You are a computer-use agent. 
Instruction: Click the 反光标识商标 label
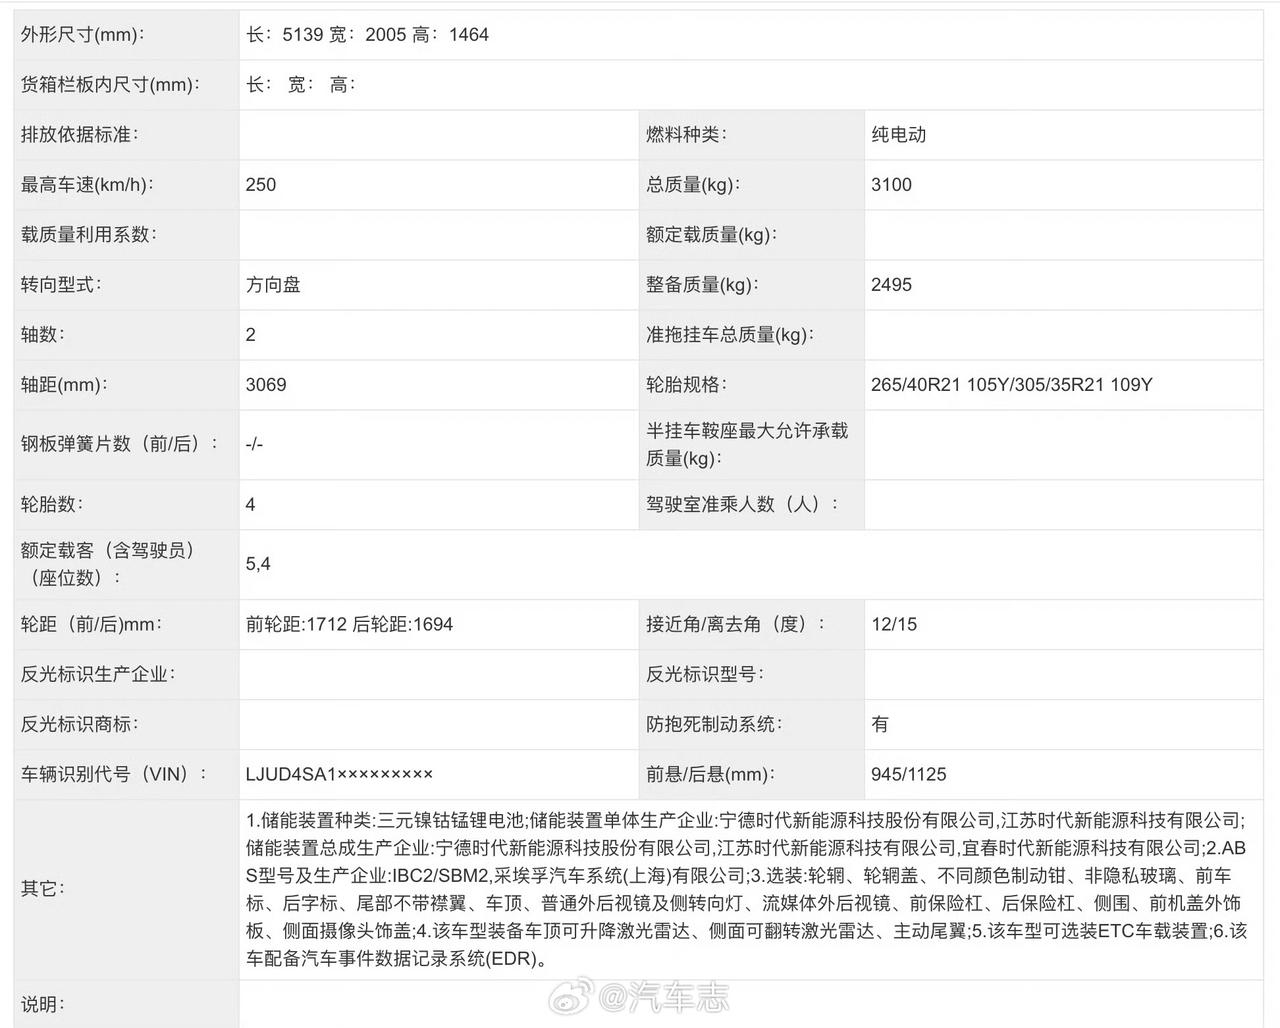pos(80,724)
